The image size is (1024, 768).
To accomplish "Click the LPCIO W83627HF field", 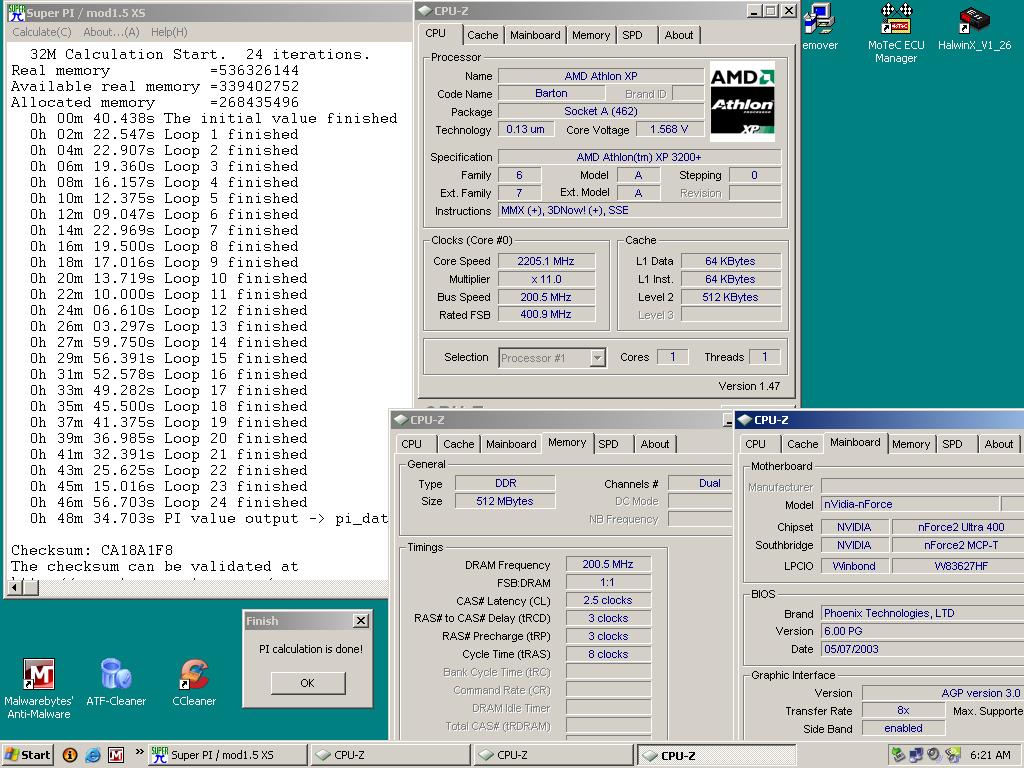I will (958, 566).
